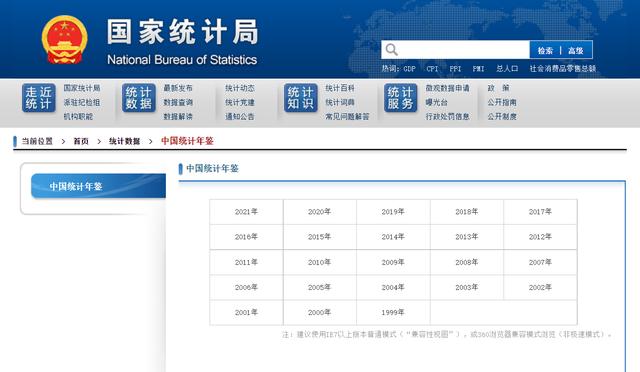The image size is (640, 372).
Task: Open the 公开指南 menu link
Action: coord(502,102)
